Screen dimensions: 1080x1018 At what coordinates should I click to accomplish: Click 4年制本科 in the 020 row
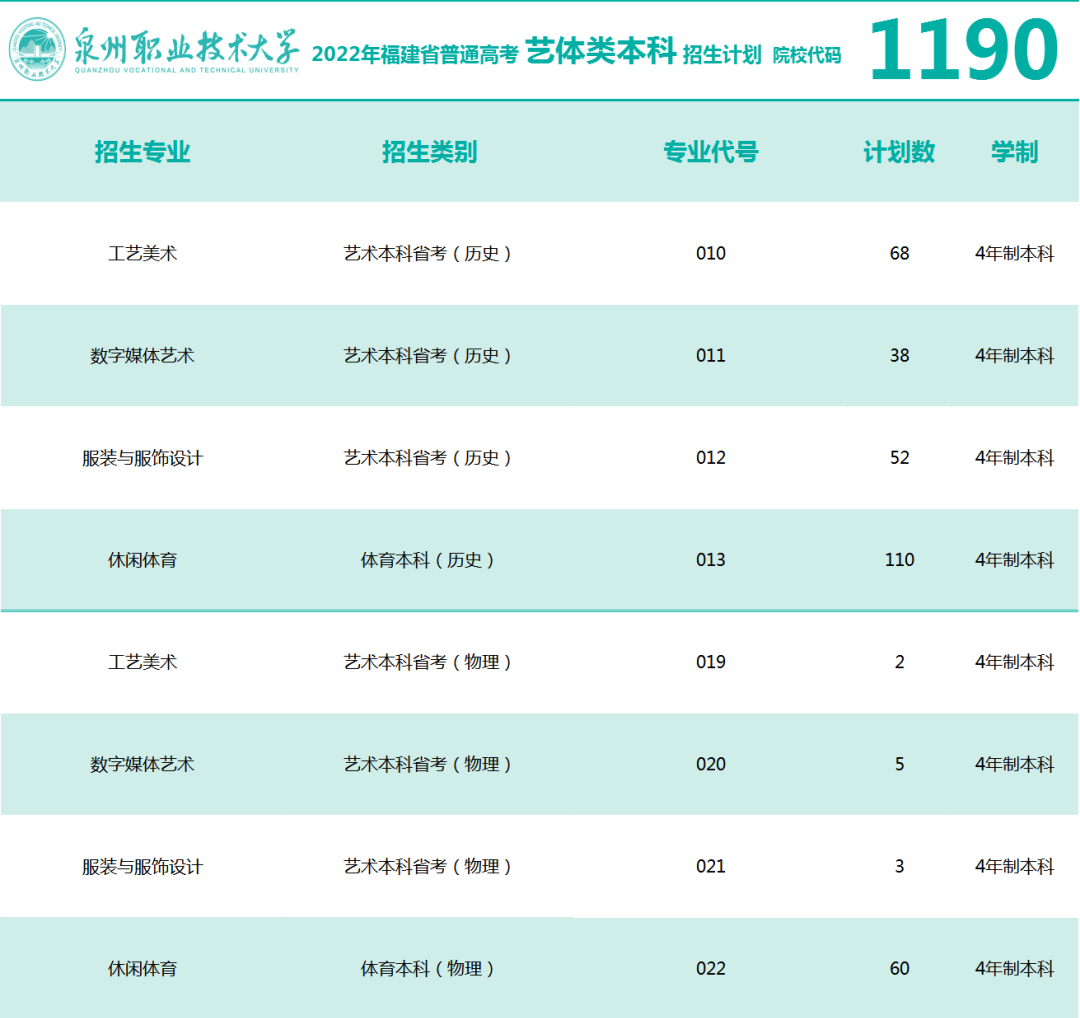coord(1015,765)
